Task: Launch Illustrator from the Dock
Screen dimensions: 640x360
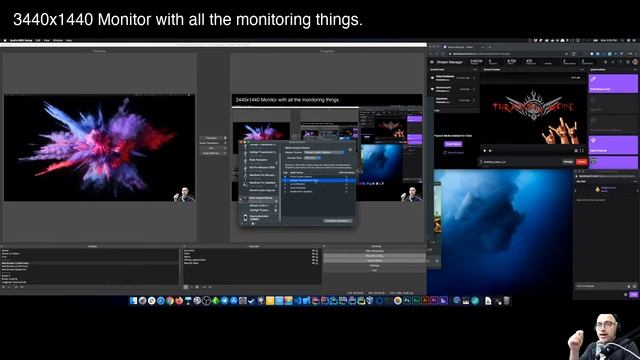Action: [425, 301]
